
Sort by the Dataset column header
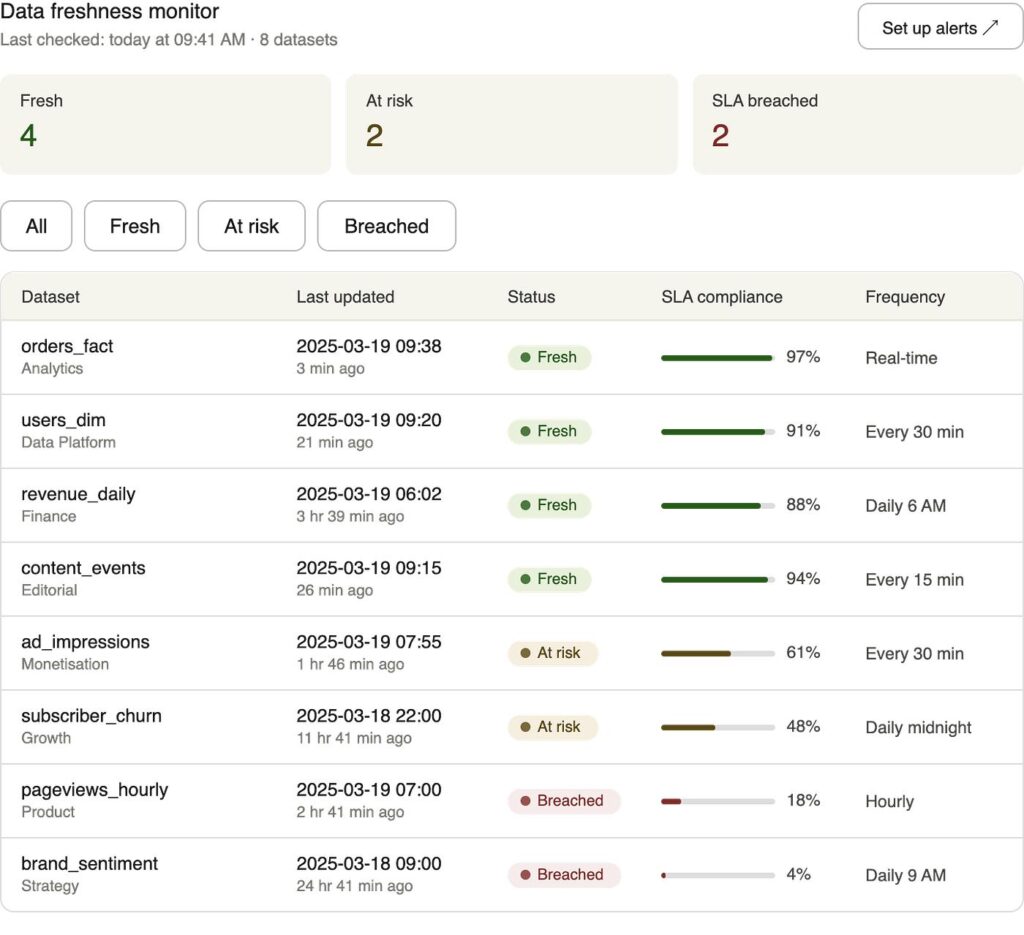coord(50,297)
